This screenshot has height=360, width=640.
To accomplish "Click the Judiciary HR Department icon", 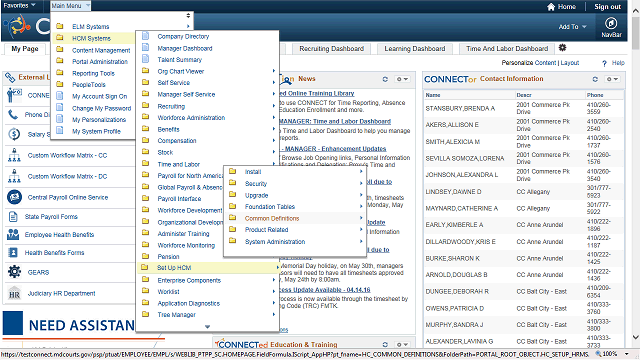I will point(14,293).
